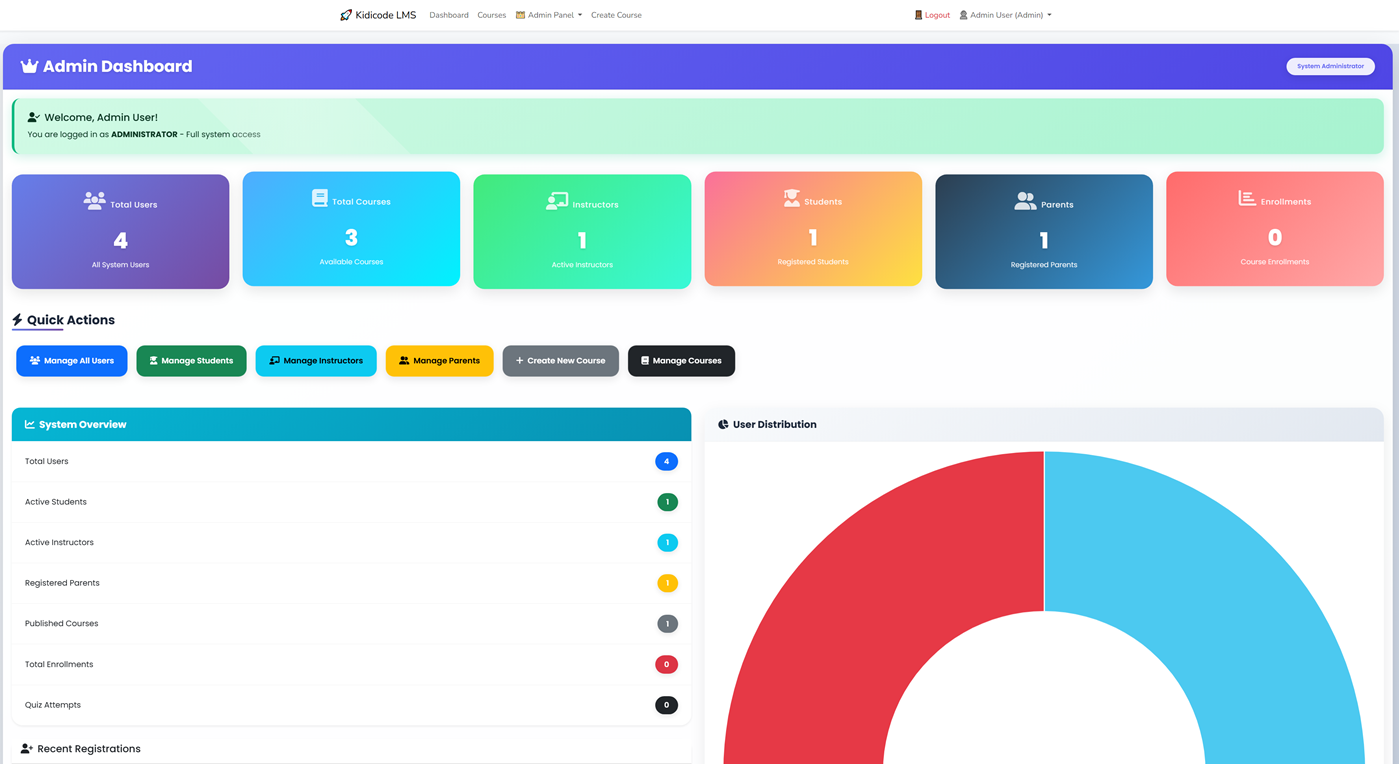Click the Kidicode LMS rocket logo icon

pyautogui.click(x=346, y=15)
